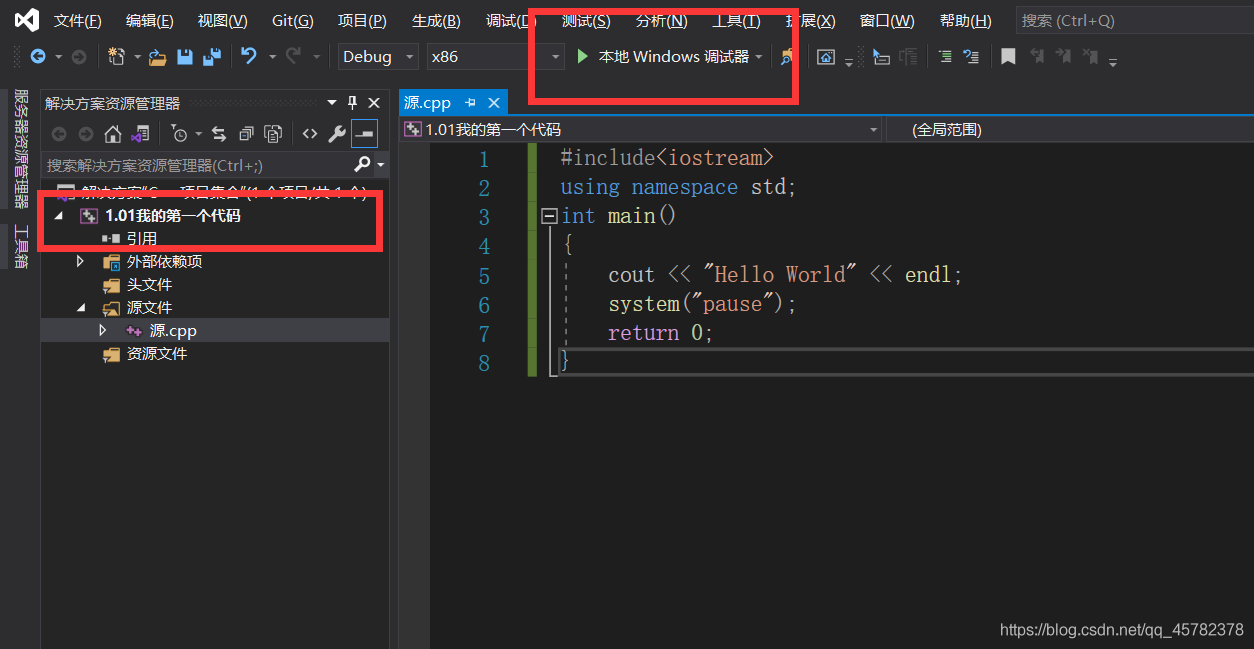Open the New Project icon's dropdown arrow

pos(137,57)
